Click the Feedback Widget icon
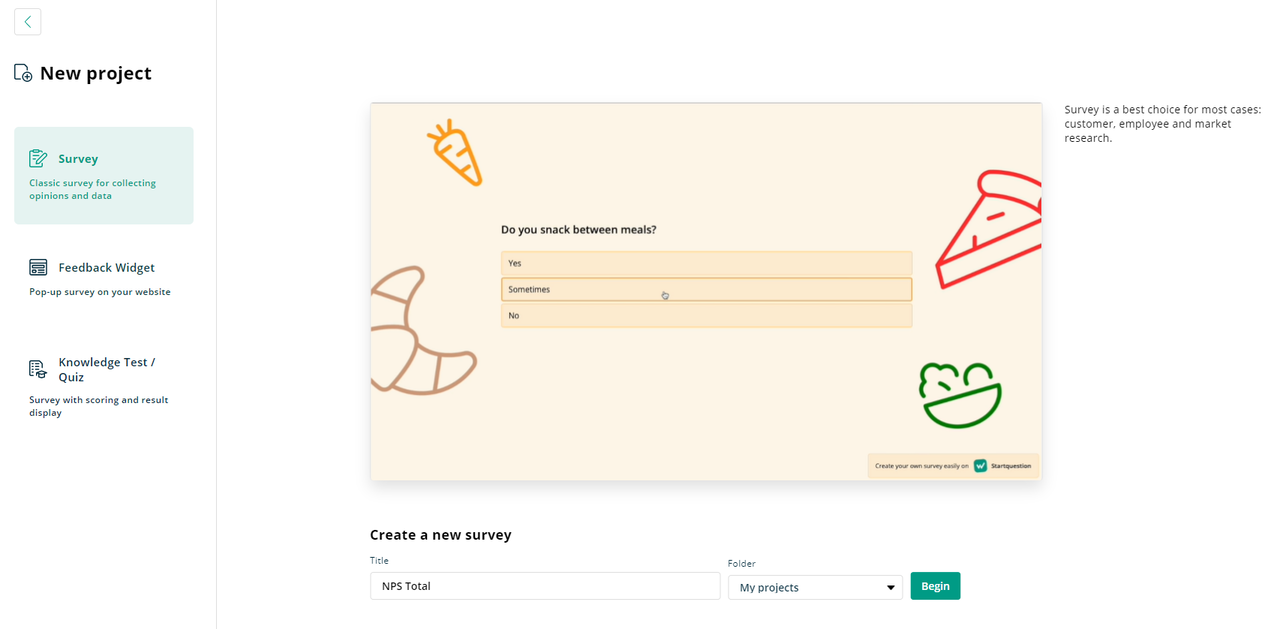The image size is (1277, 629). point(38,267)
